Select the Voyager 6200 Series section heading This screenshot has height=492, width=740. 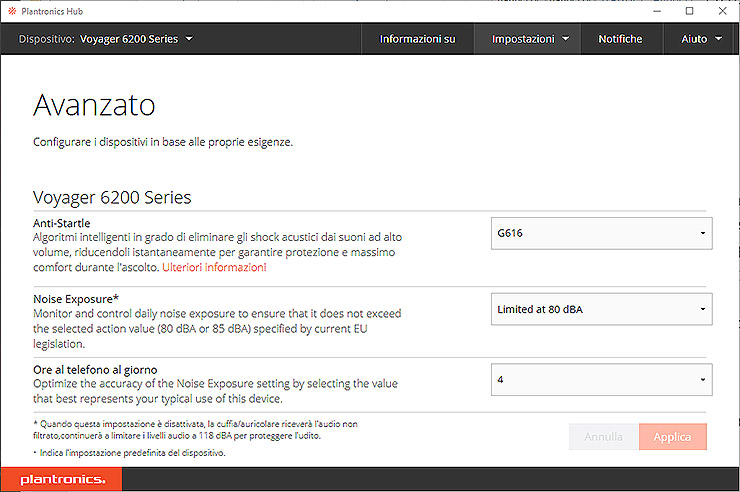[112, 197]
